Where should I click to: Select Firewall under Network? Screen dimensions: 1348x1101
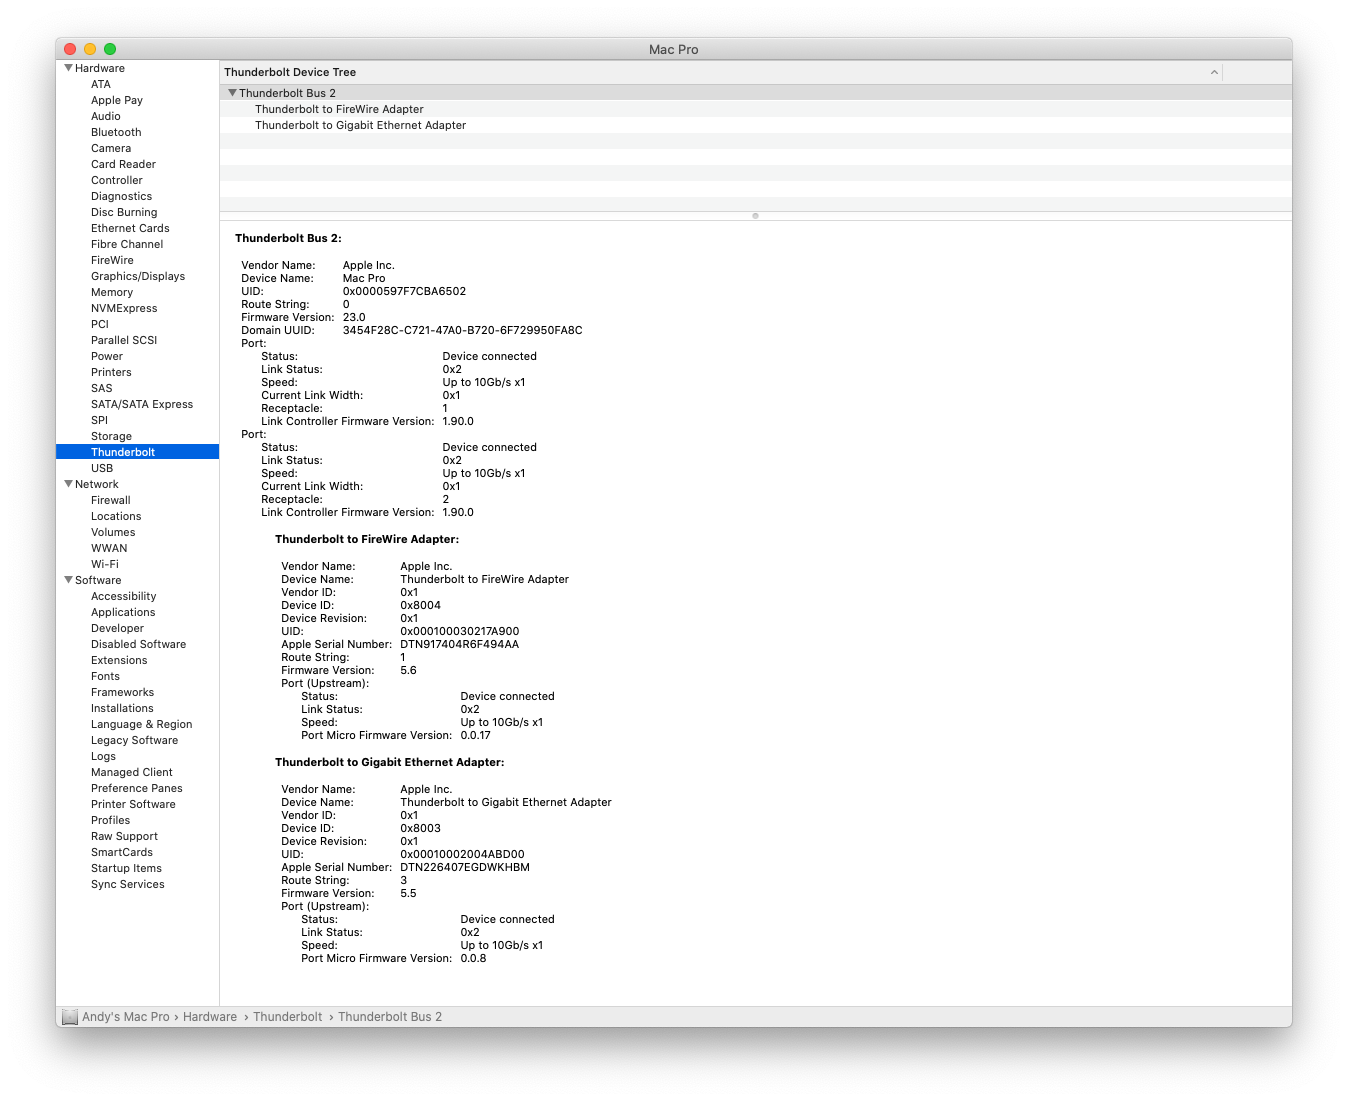[111, 500]
